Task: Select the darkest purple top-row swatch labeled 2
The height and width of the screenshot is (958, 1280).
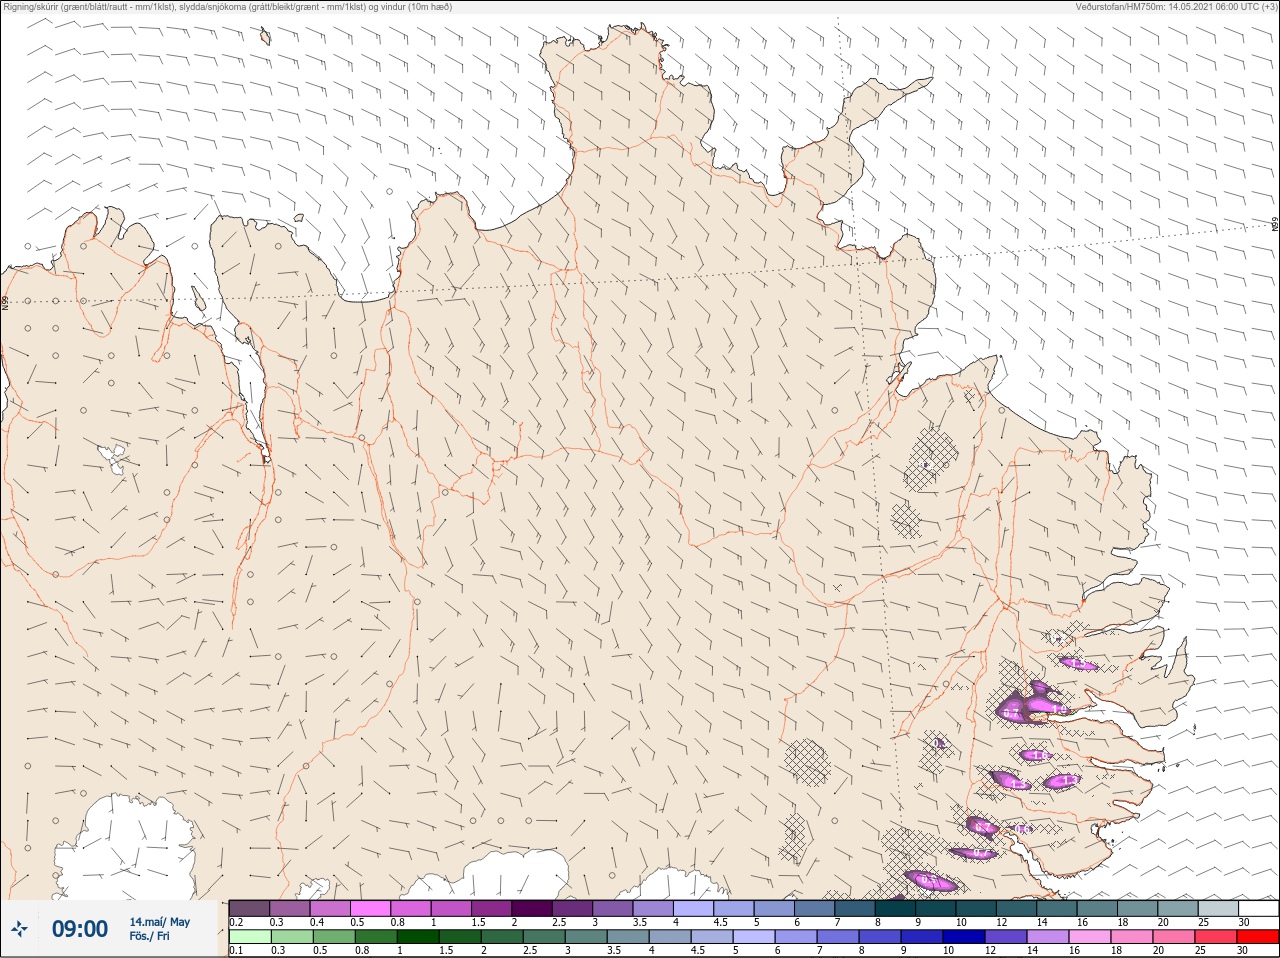Action: 532,908
